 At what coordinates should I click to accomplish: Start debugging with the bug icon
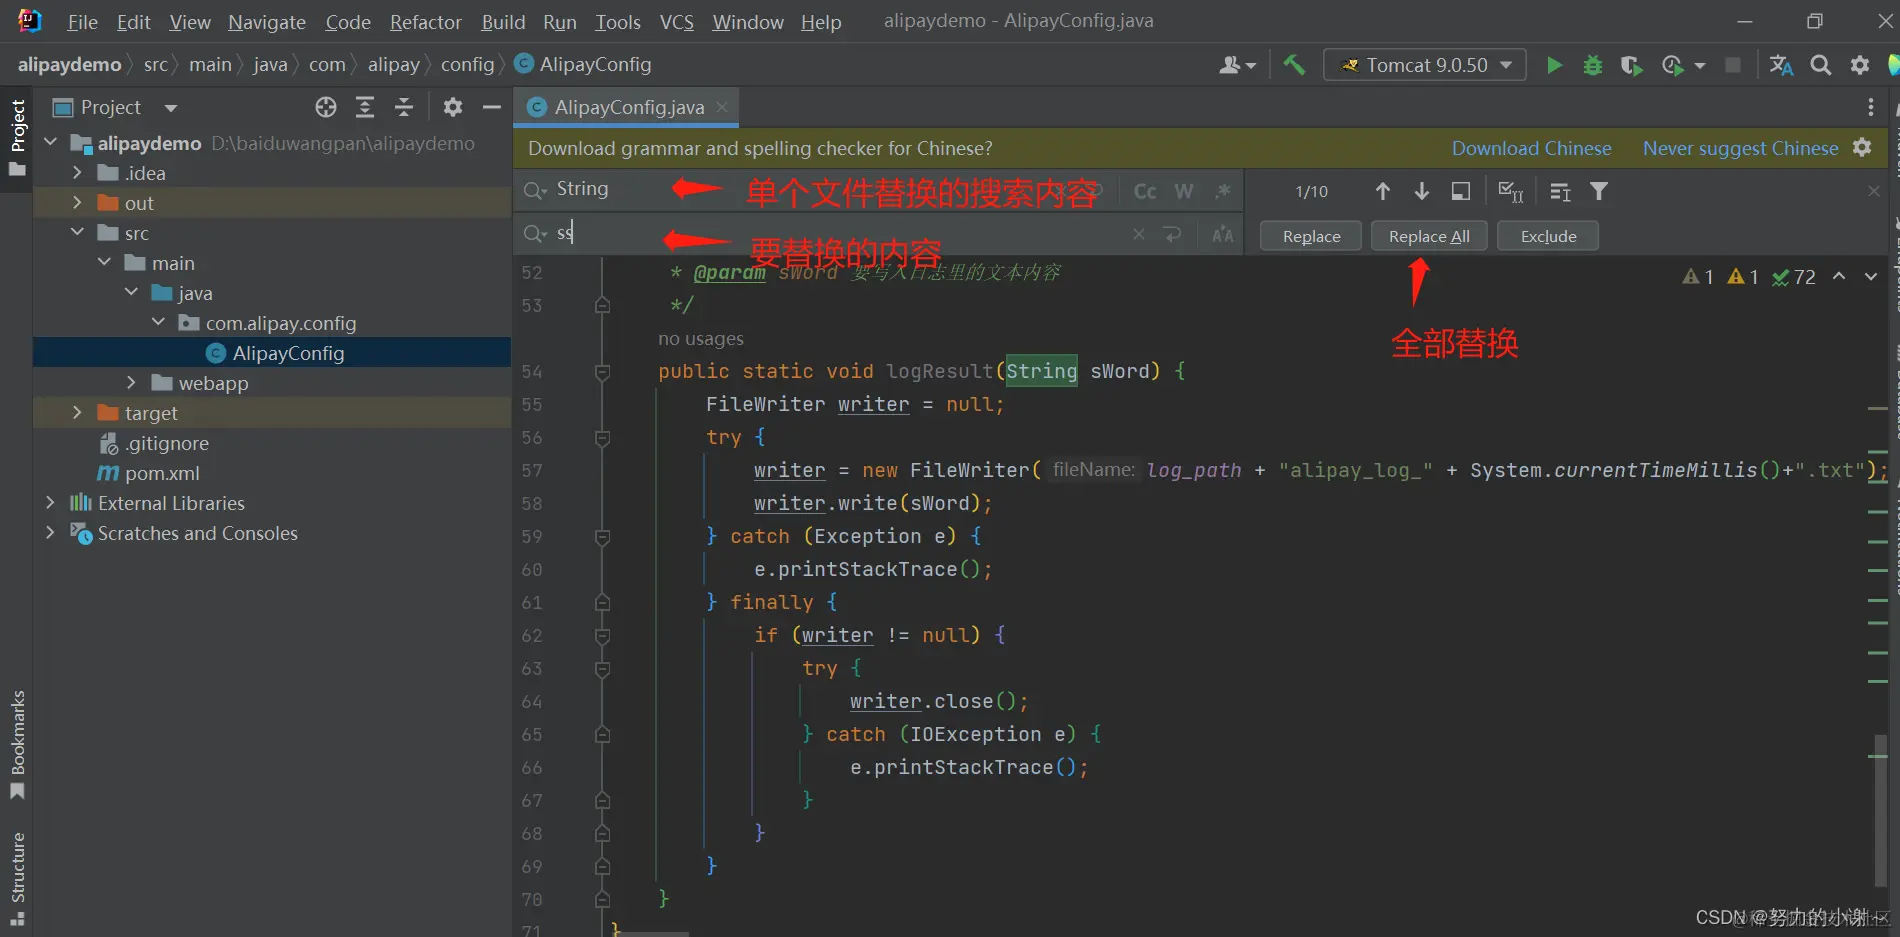[x=1593, y=65]
